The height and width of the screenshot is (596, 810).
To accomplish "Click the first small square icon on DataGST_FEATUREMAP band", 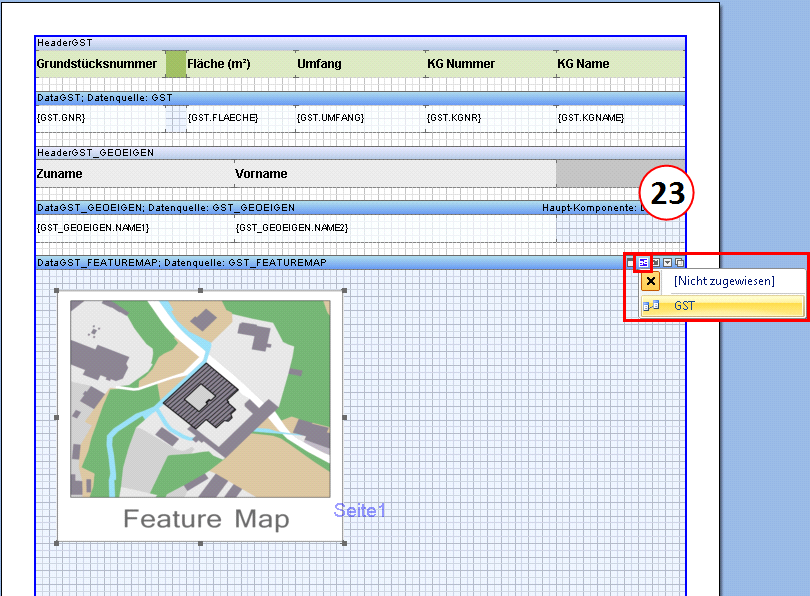I will (630, 263).
